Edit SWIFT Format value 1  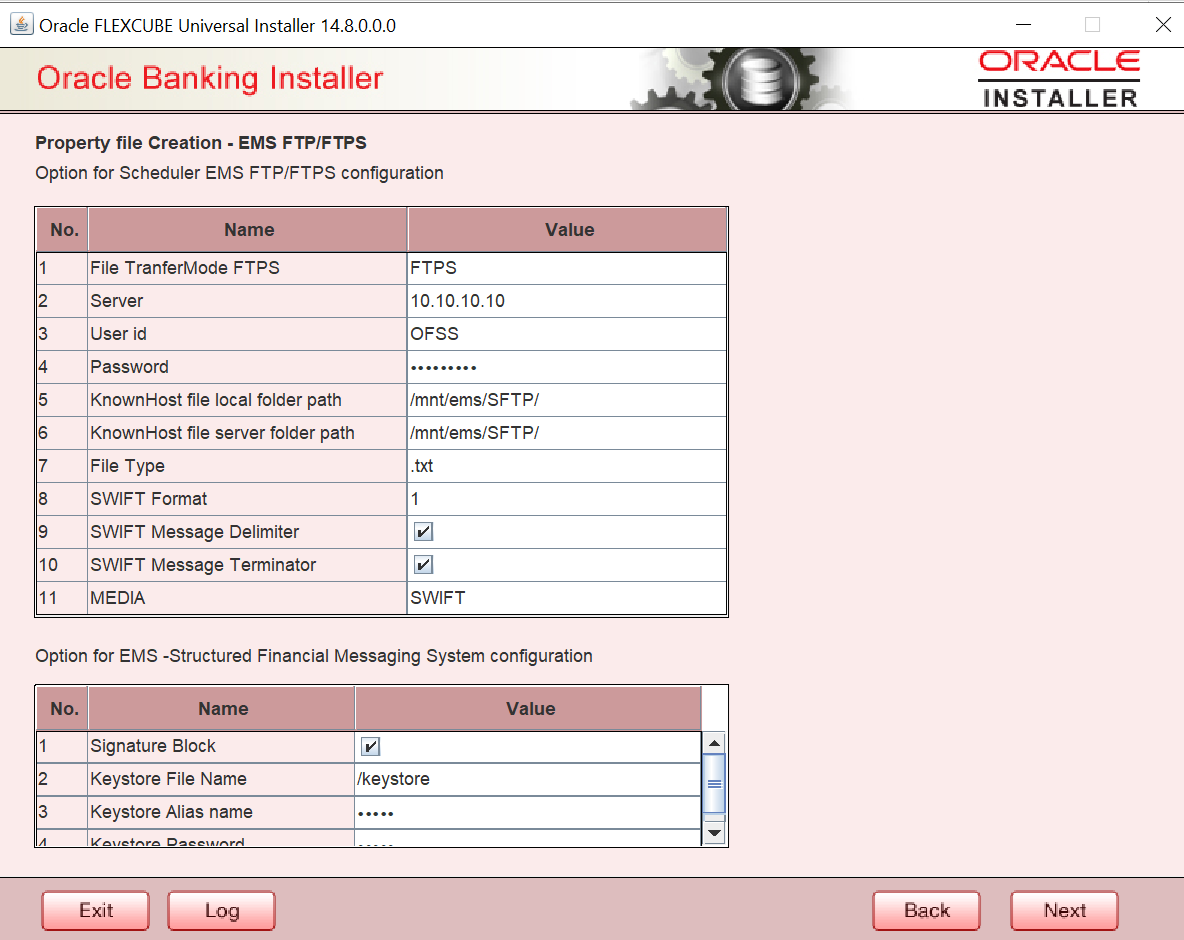click(566, 499)
